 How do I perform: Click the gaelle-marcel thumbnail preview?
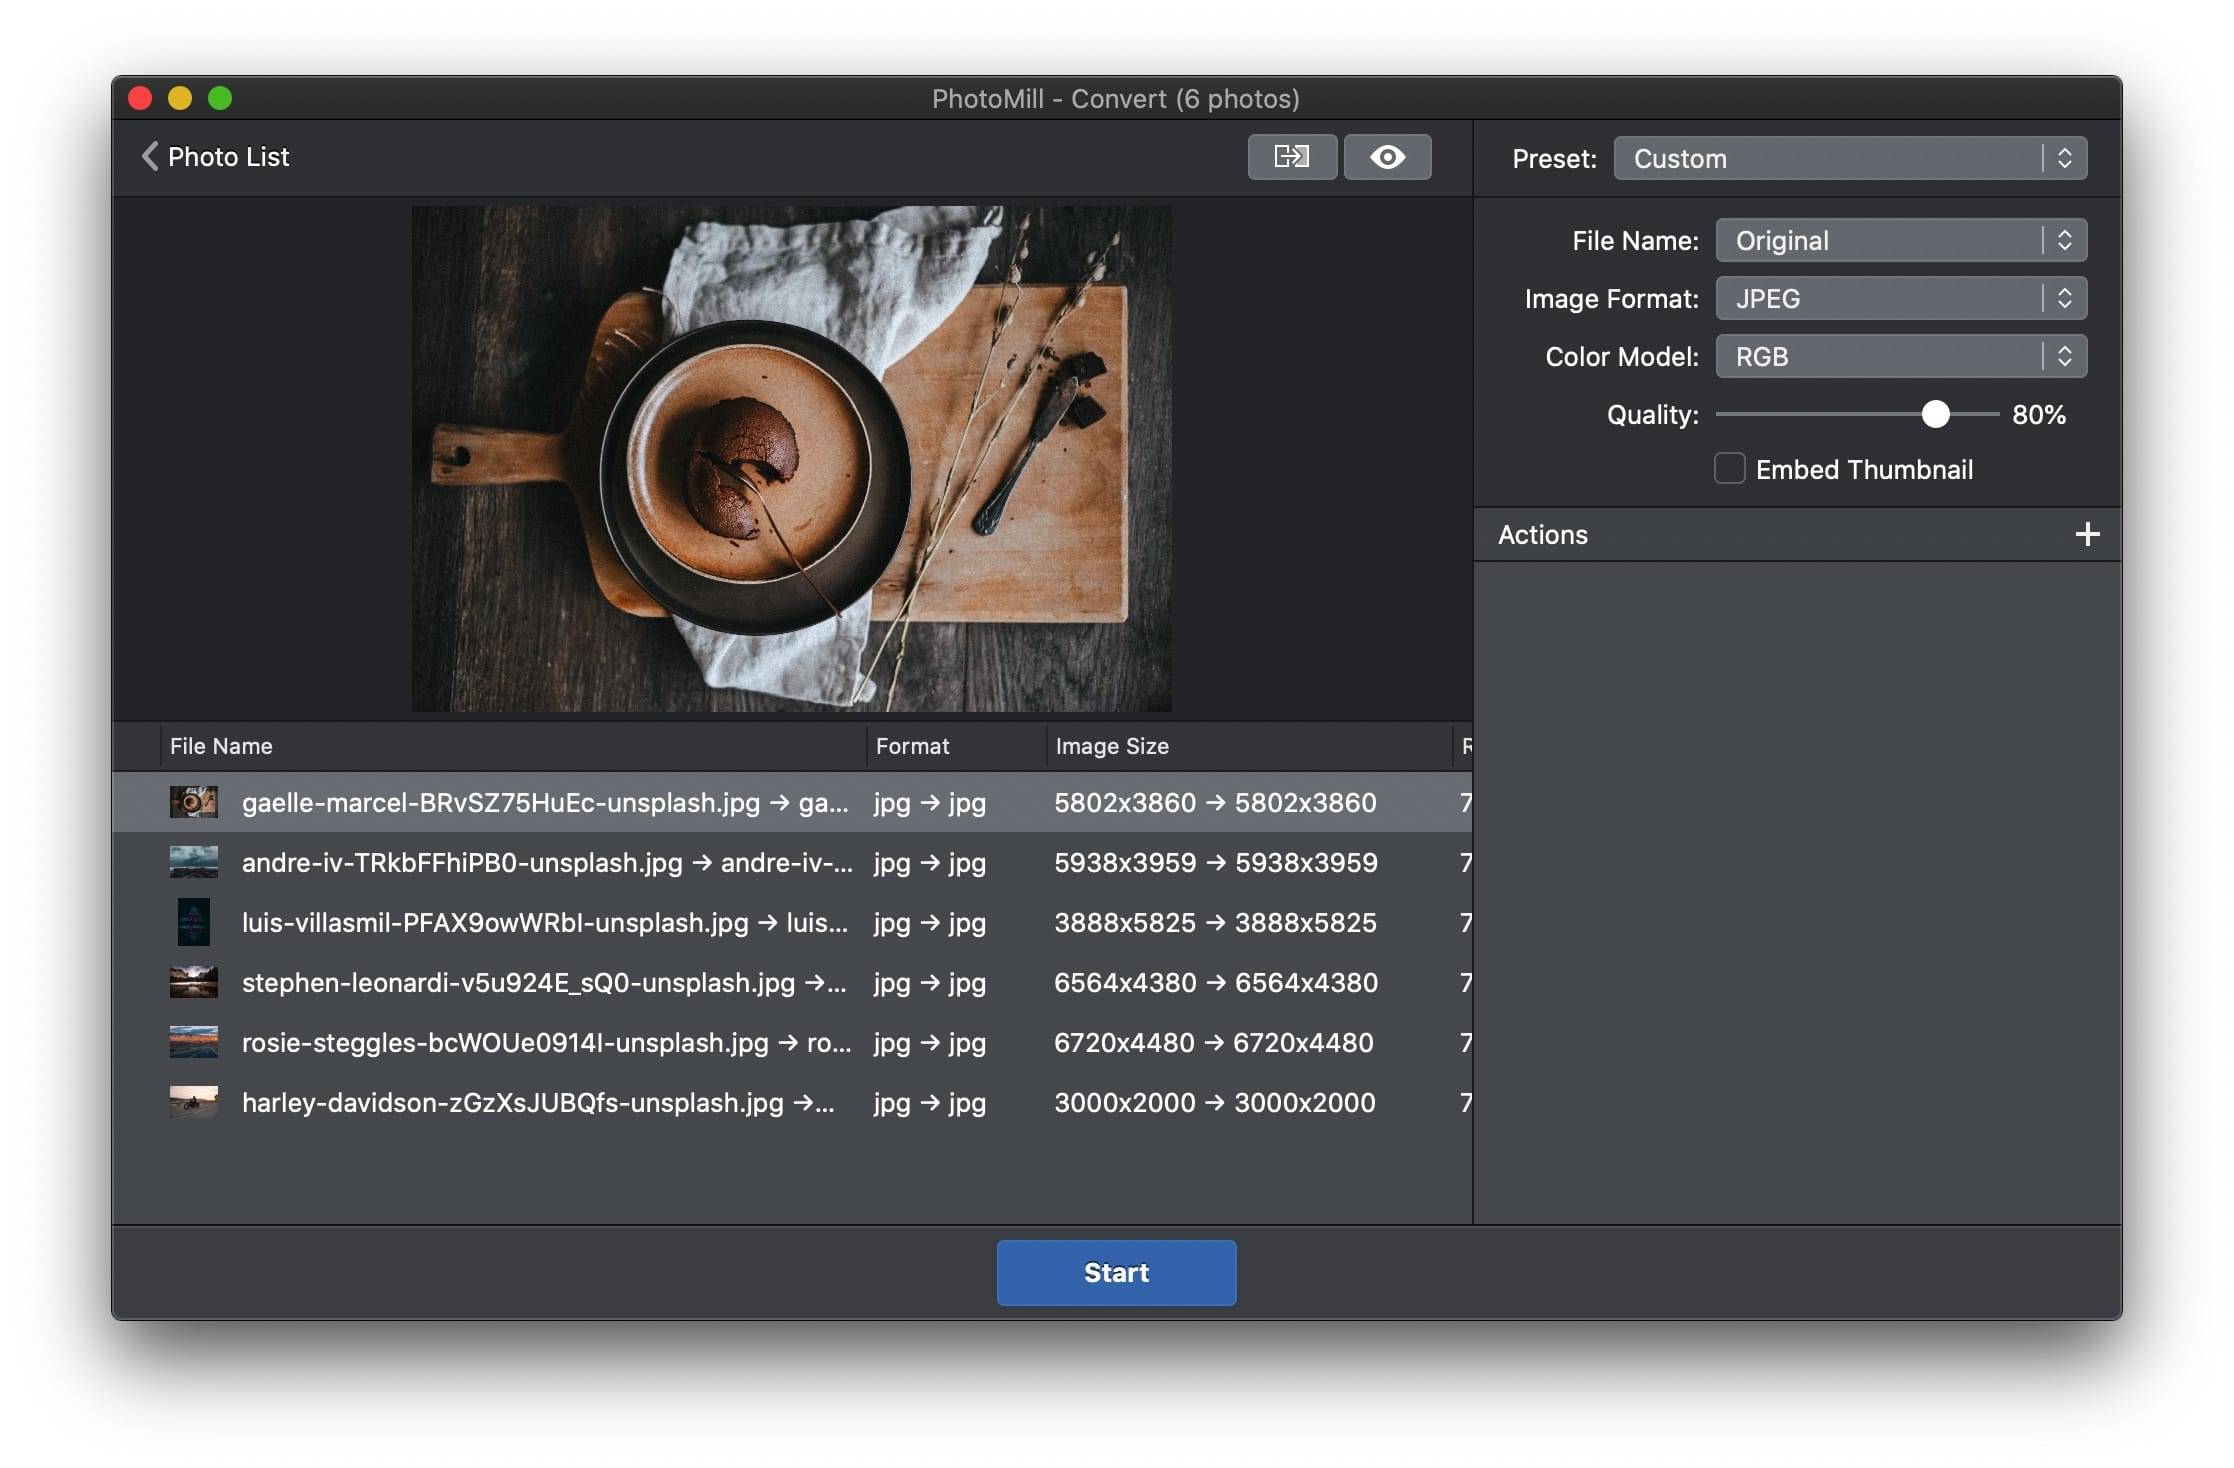coord(192,801)
